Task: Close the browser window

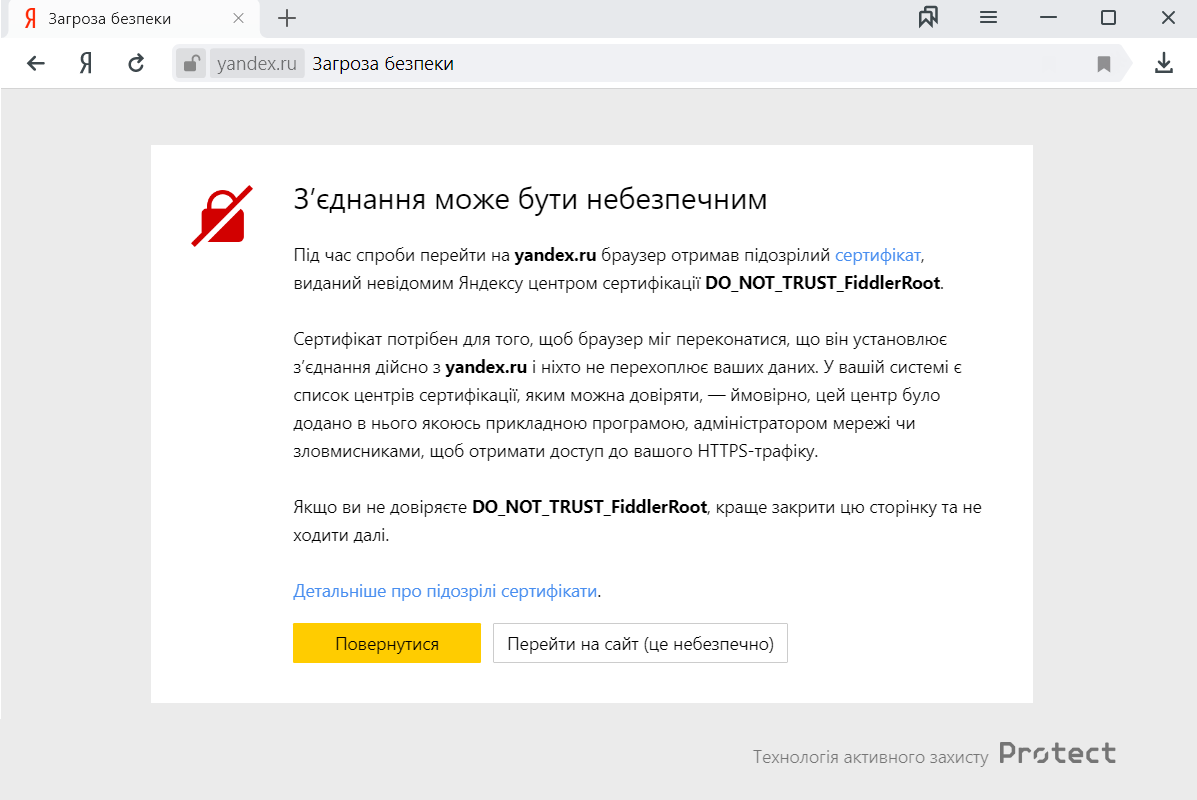Action: (1168, 18)
